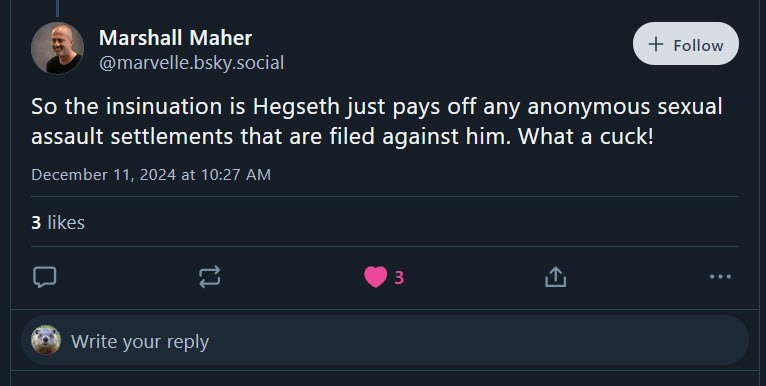Click the pink like count 3
766x386 pixels.
pos(399,278)
